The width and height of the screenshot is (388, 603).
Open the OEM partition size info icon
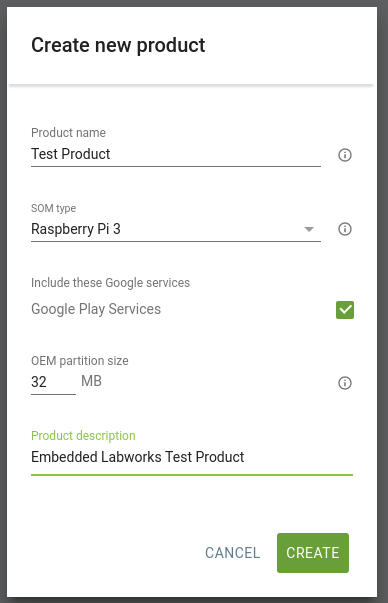pos(345,383)
